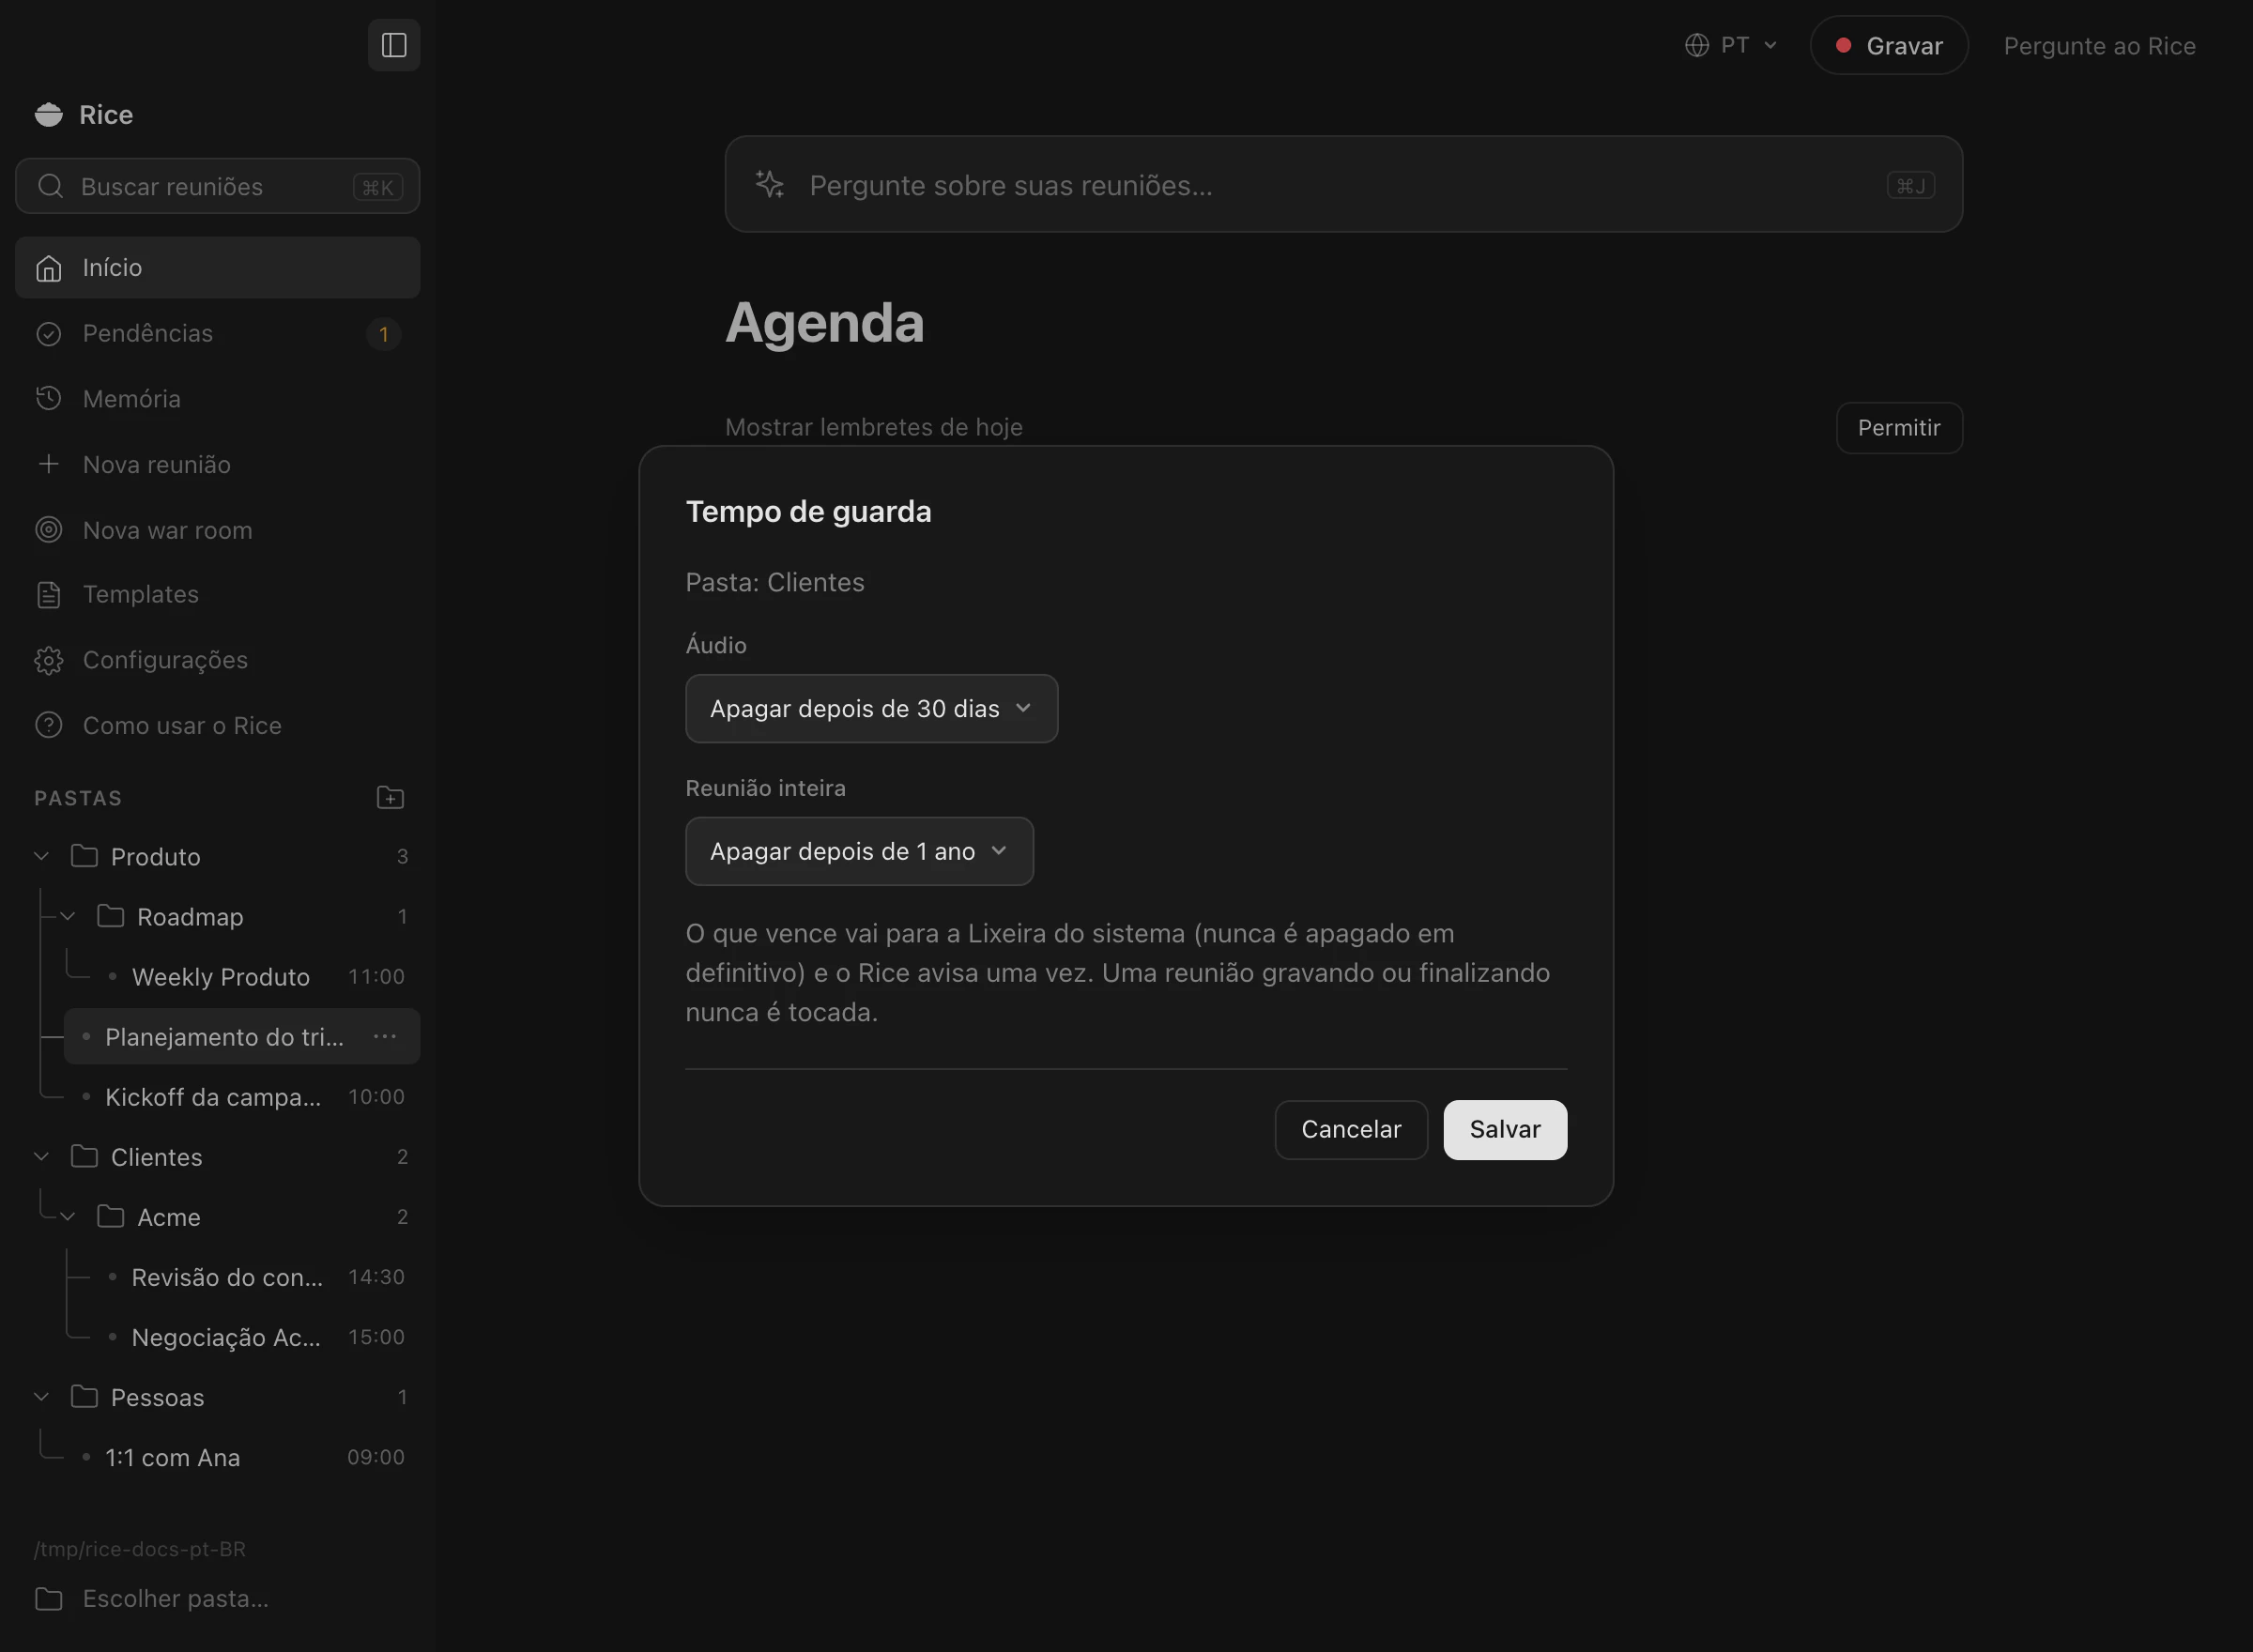The height and width of the screenshot is (1652, 2253).
Task: Collapse the Produto folder chevron
Action: 42,857
